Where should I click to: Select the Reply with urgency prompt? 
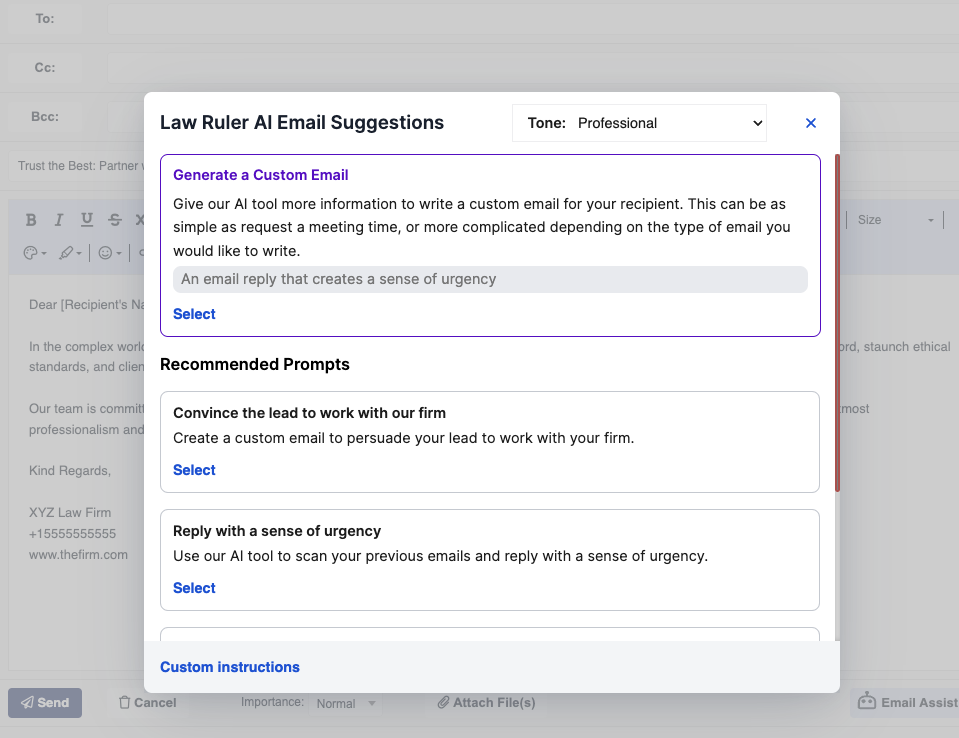click(x=194, y=588)
